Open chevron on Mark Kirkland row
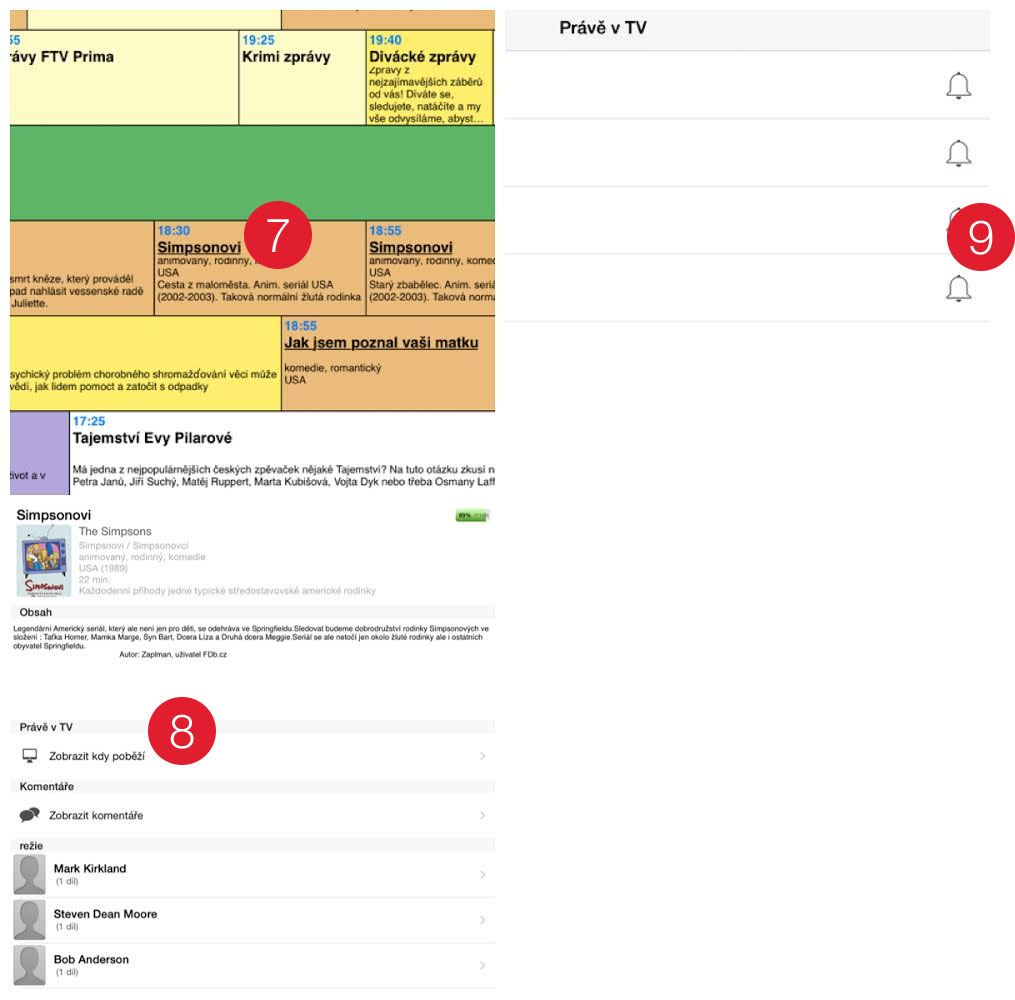Image resolution: width=1015 pixels, height=1000 pixels. point(482,875)
